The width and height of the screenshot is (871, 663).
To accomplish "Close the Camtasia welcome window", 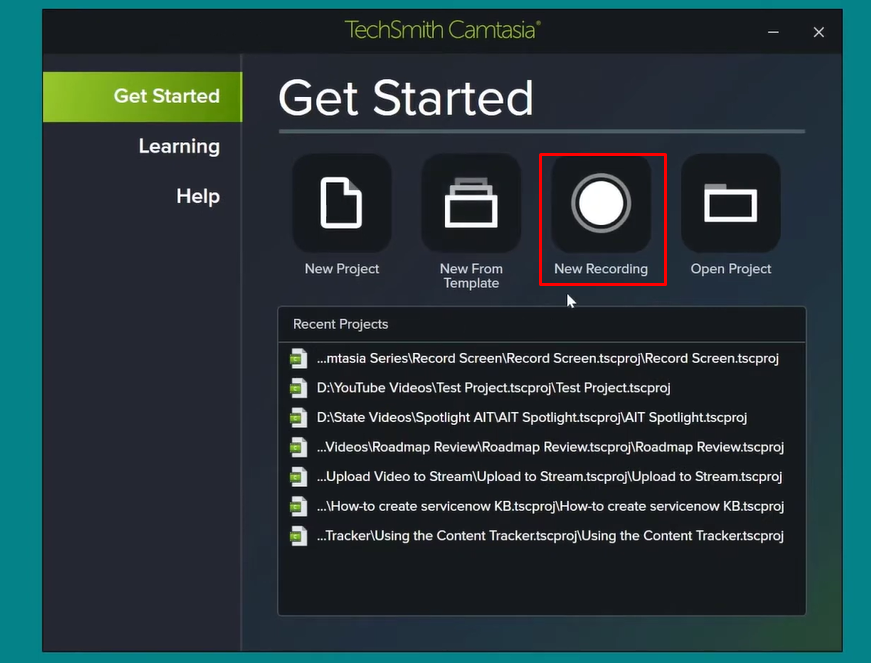I will coord(819,32).
